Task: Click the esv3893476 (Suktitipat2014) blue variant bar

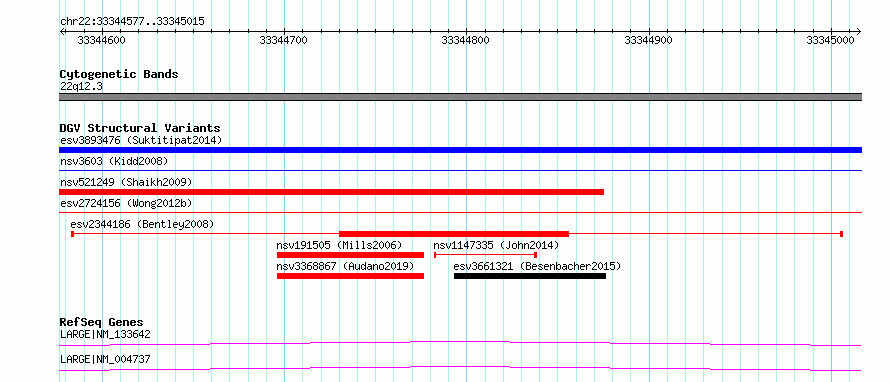Action: coord(460,150)
